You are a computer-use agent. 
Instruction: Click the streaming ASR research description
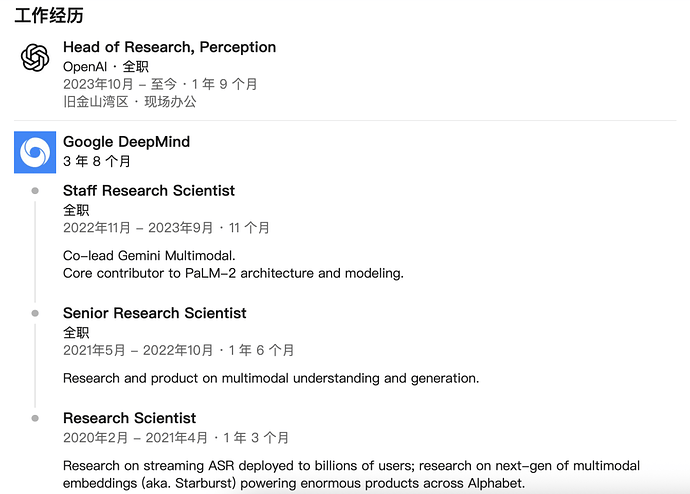pos(352,474)
